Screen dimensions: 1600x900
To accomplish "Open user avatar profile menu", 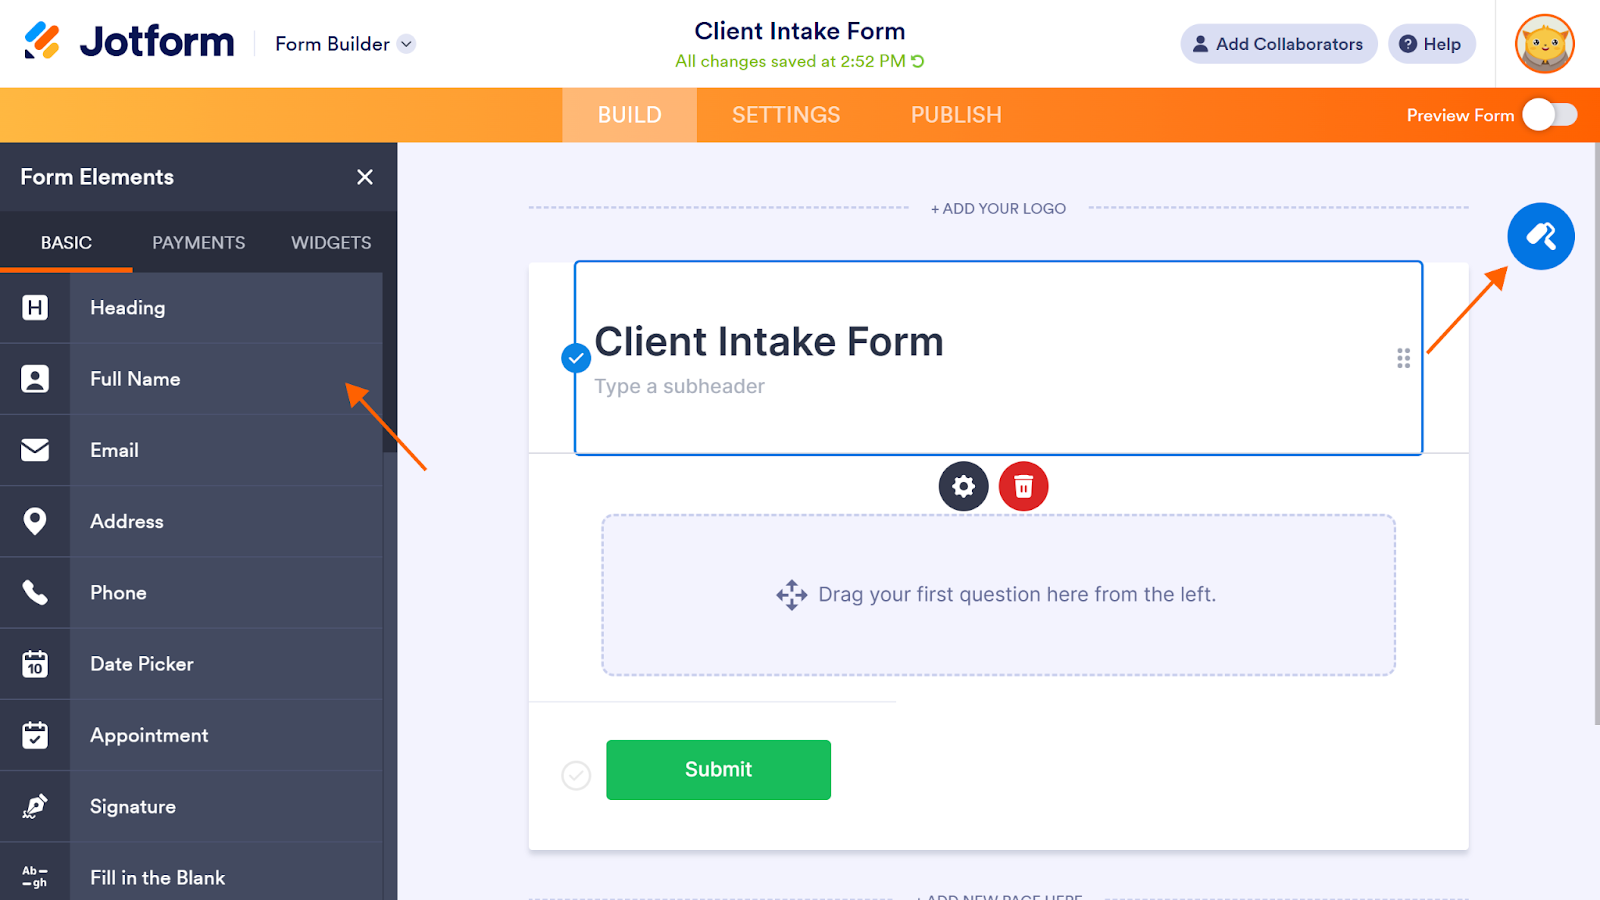I will (x=1544, y=44).
